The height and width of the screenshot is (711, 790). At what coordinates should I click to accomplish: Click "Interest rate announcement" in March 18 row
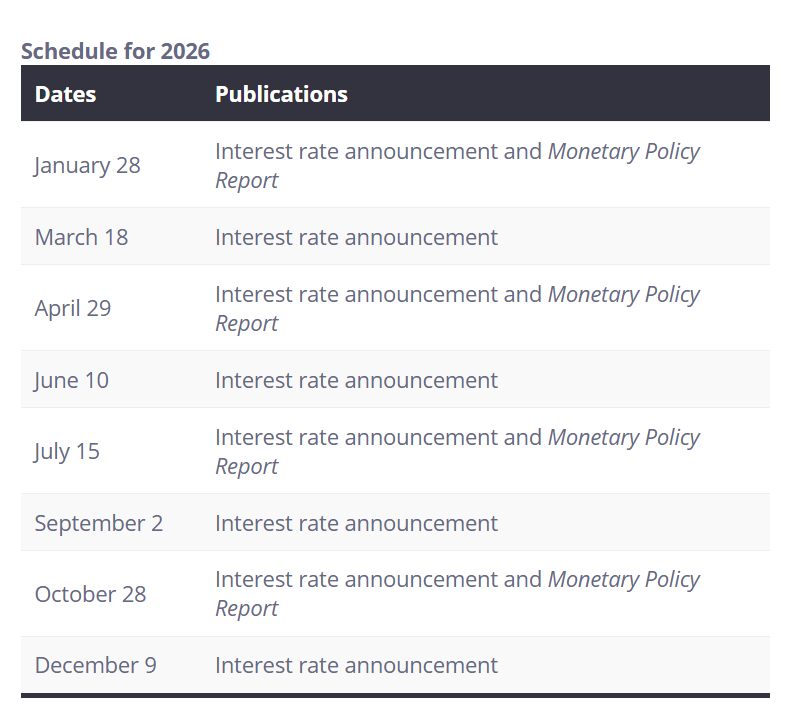pos(356,237)
